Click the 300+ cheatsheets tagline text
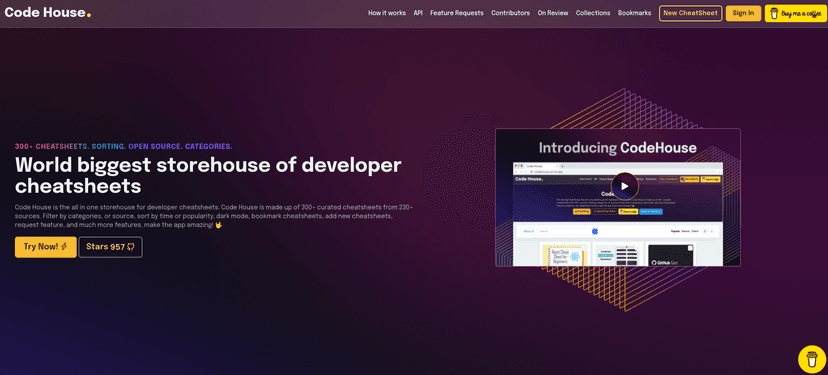 [x=124, y=146]
